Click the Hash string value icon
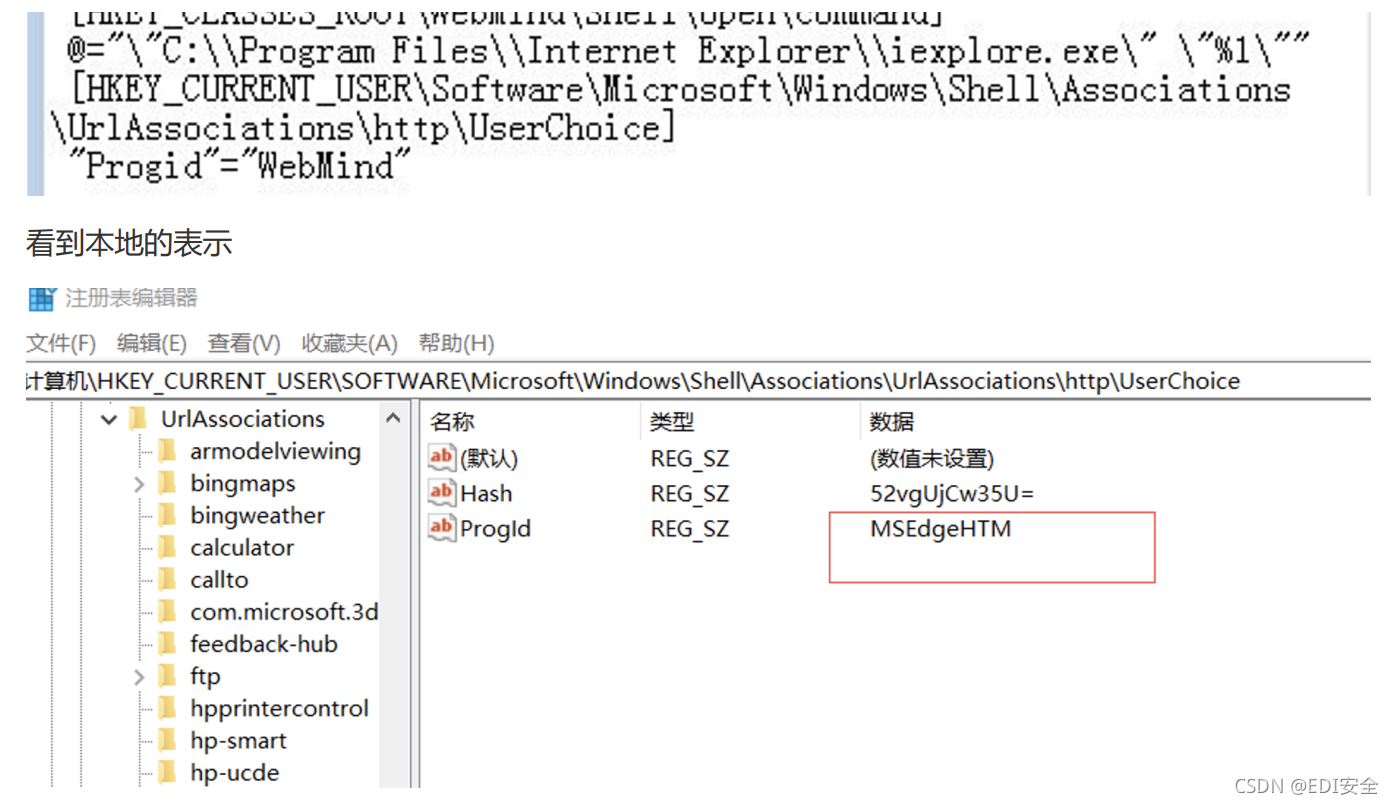 [x=441, y=492]
